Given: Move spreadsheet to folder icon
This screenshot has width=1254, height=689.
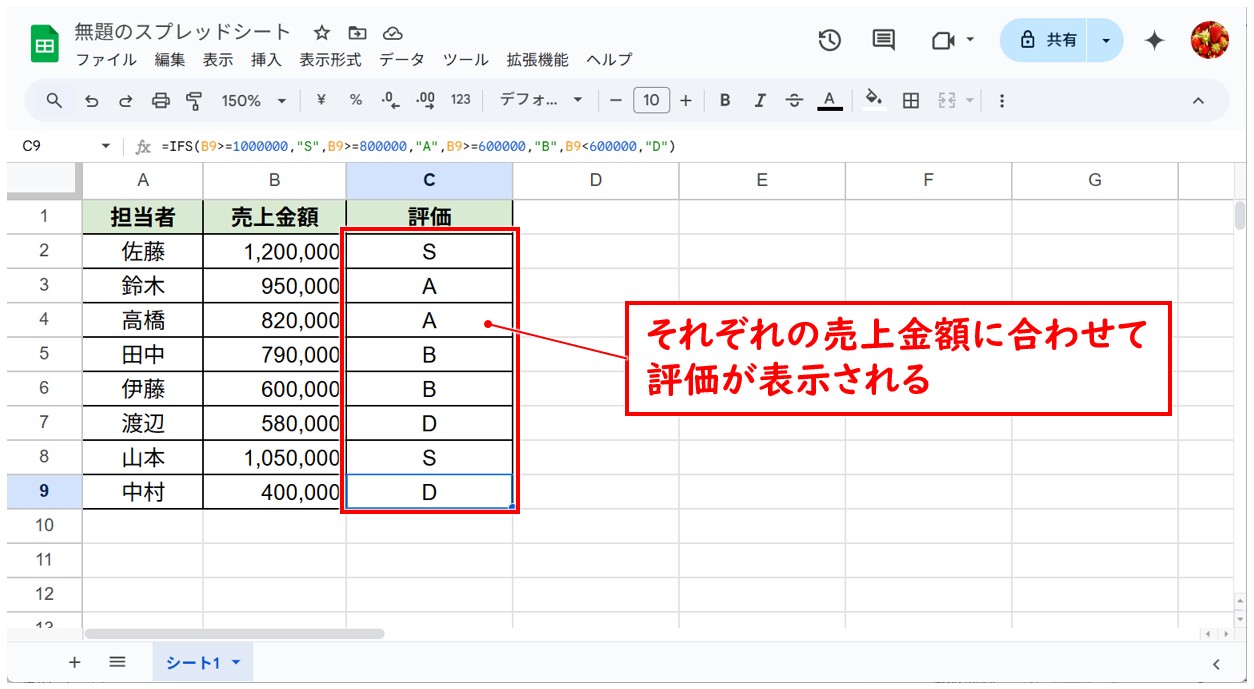Looking at the screenshot, I should click(357, 33).
